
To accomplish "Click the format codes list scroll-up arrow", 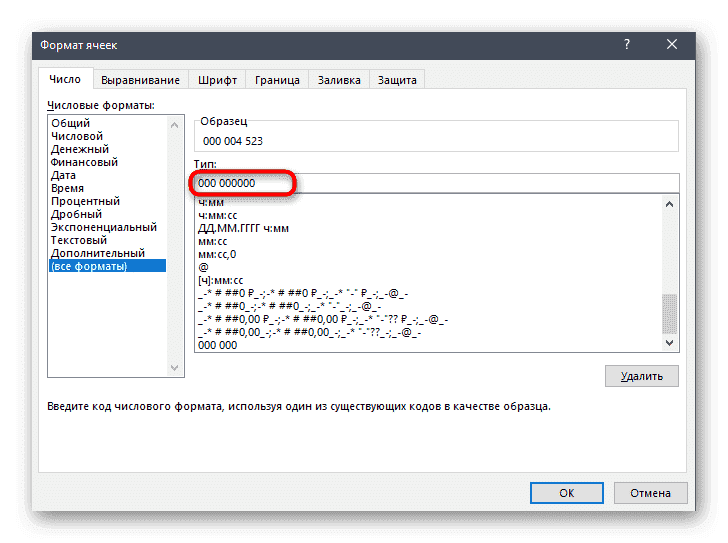I will (x=670, y=204).
